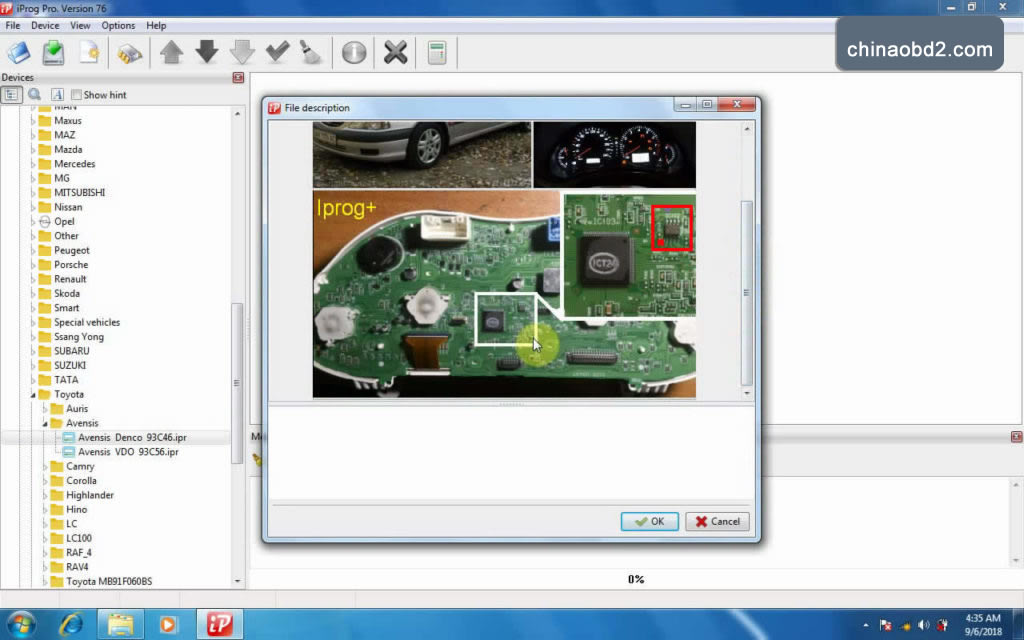Open the Device menu
The width and height of the screenshot is (1024, 640).
[45, 25]
